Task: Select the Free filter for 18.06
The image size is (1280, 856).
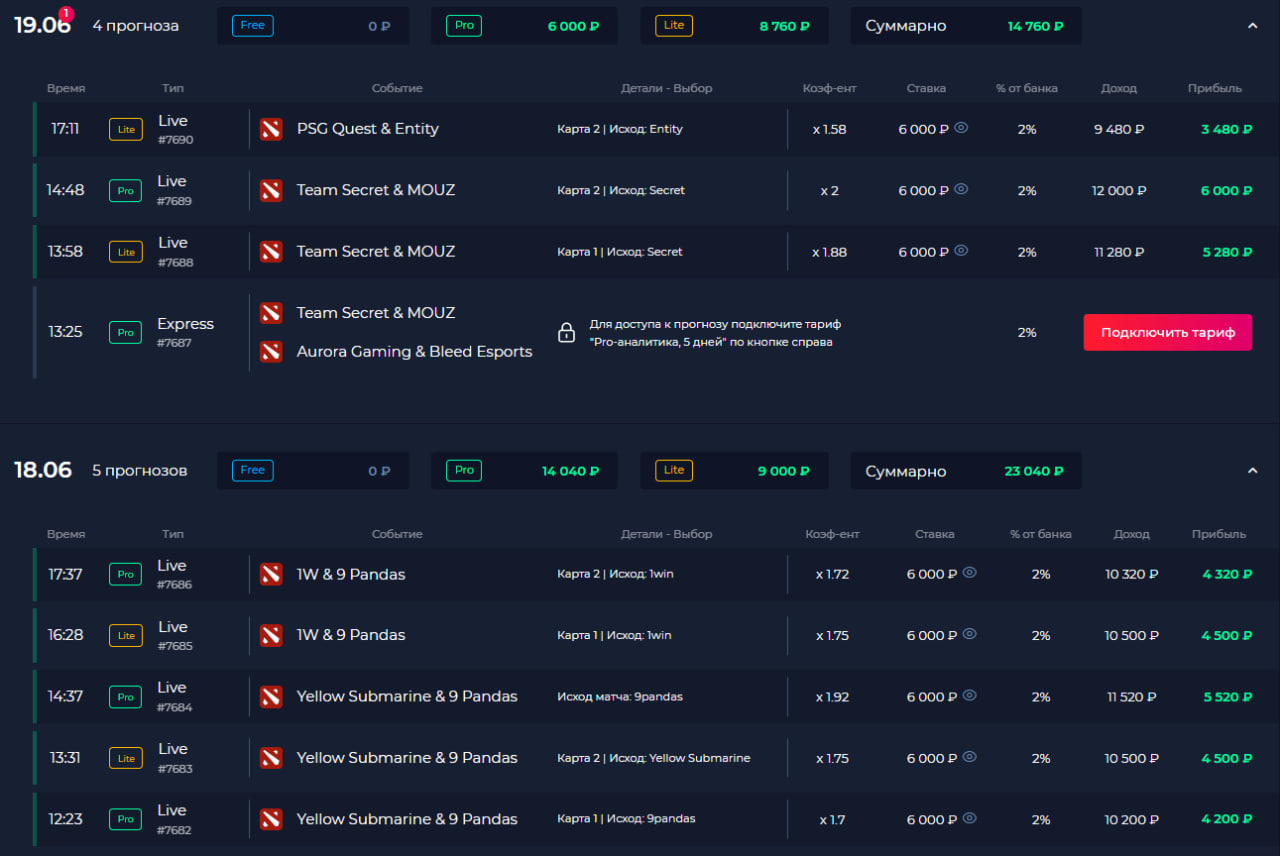Action: (x=313, y=471)
